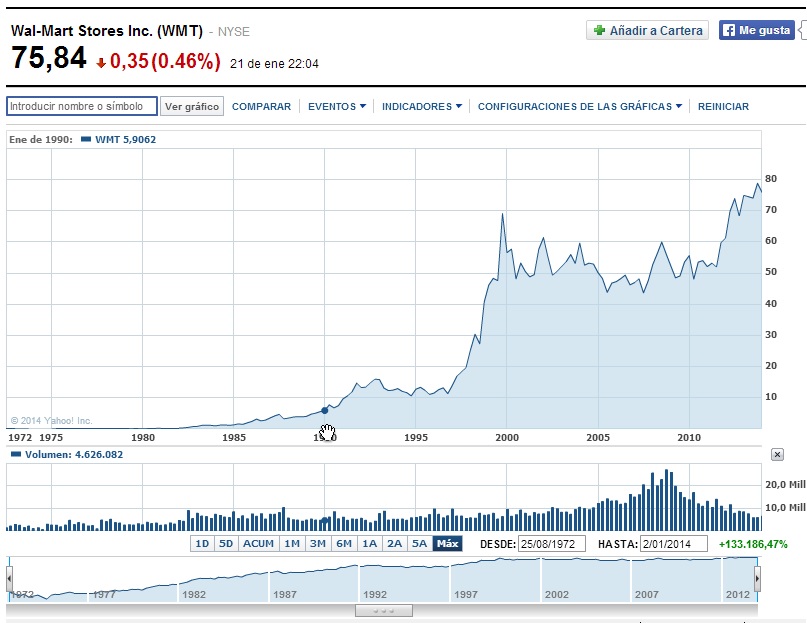Image resolution: width=807 pixels, height=623 pixels.
Task: Click the Añadir a Cartera button
Action: click(647, 30)
